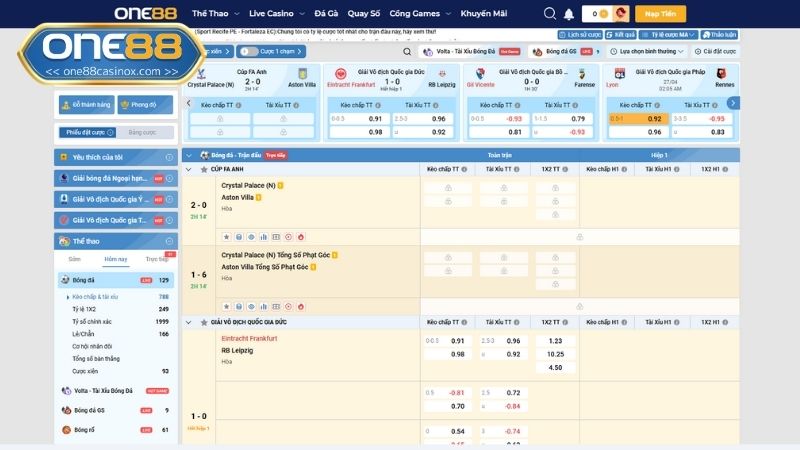This screenshot has height=450, width=800.
Task: Toggle the Cược 1 chạm switch
Action: (x=249, y=52)
